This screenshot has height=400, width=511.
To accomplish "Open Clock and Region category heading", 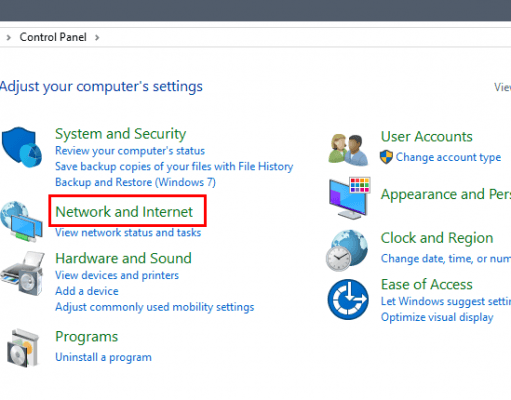I will (x=437, y=238).
